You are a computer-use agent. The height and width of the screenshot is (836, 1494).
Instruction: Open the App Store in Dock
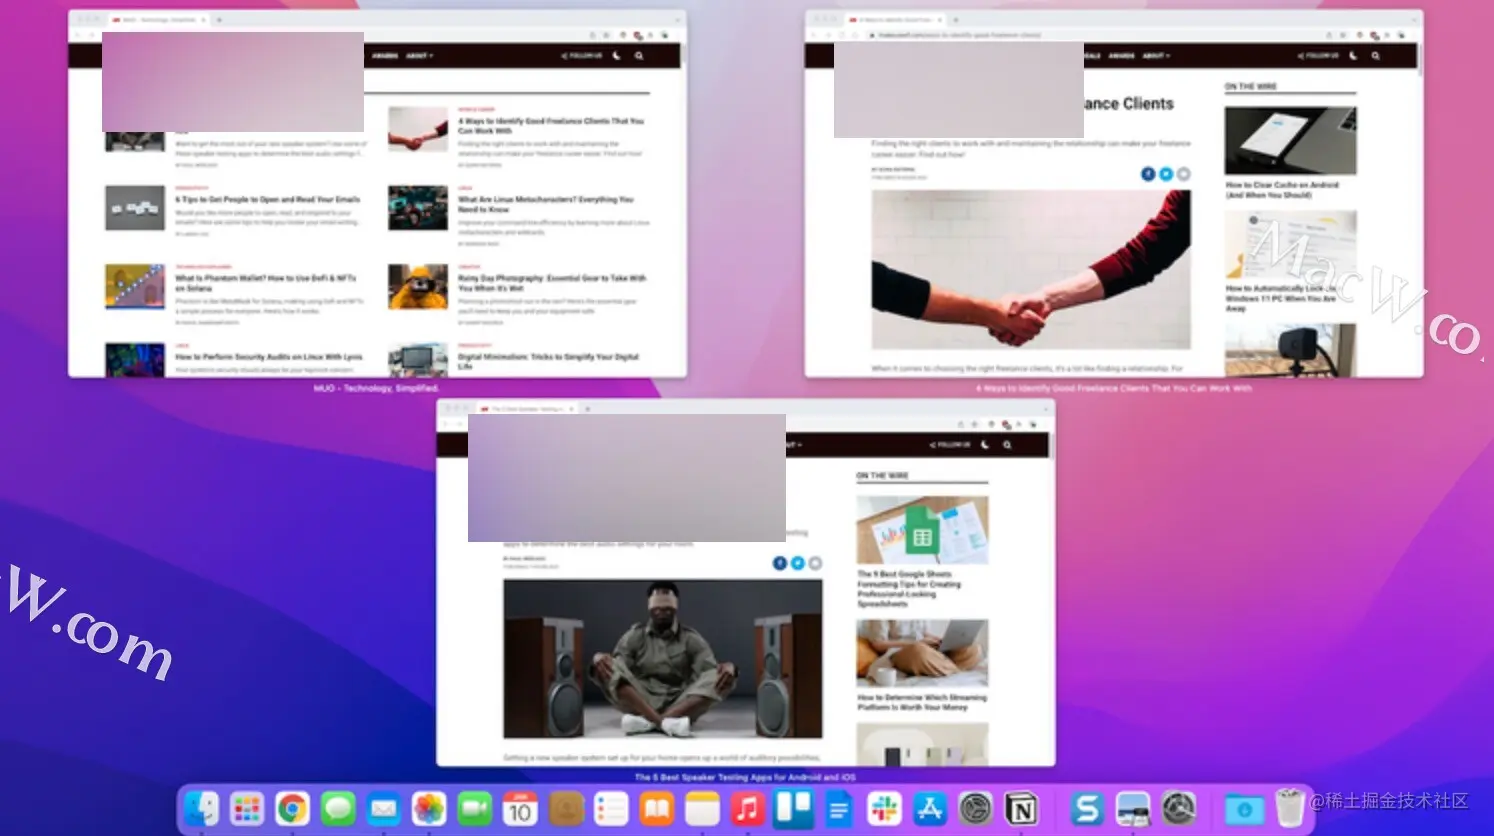930,808
